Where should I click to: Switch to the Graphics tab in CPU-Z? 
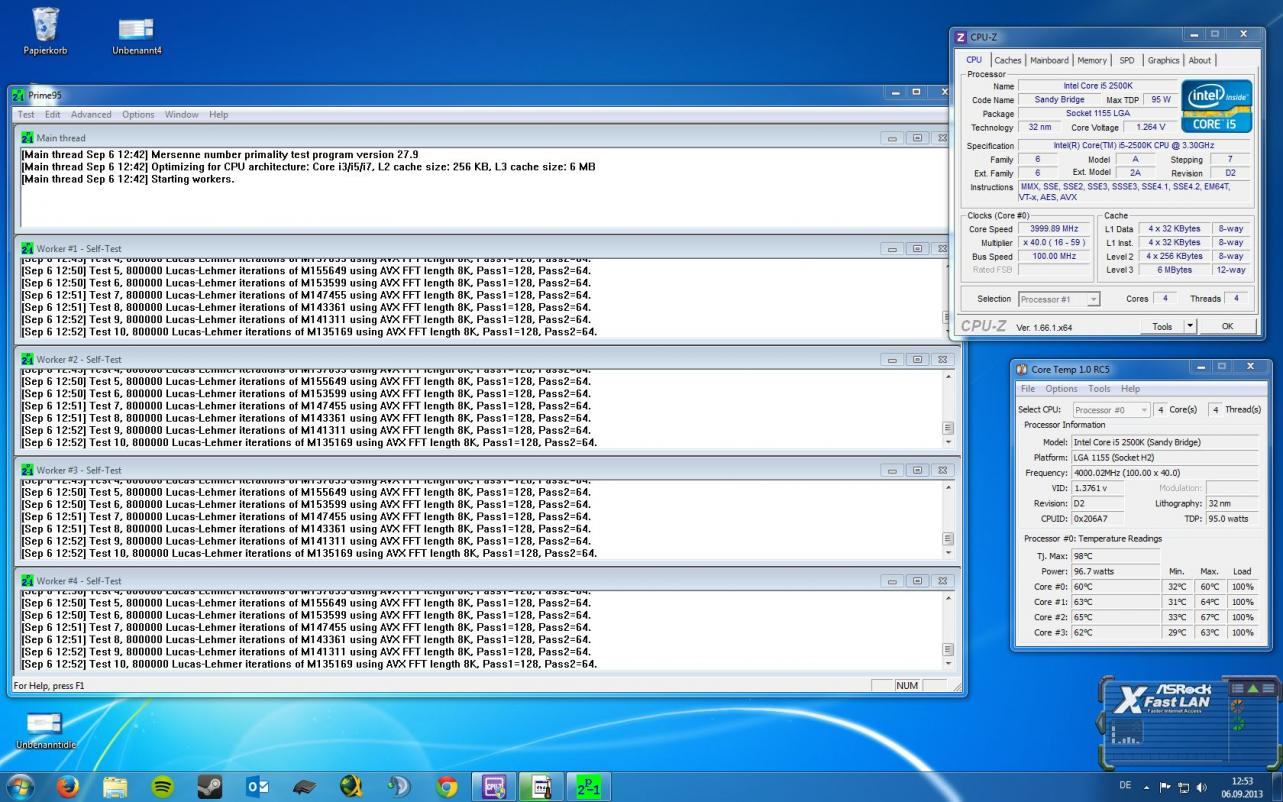click(1163, 60)
